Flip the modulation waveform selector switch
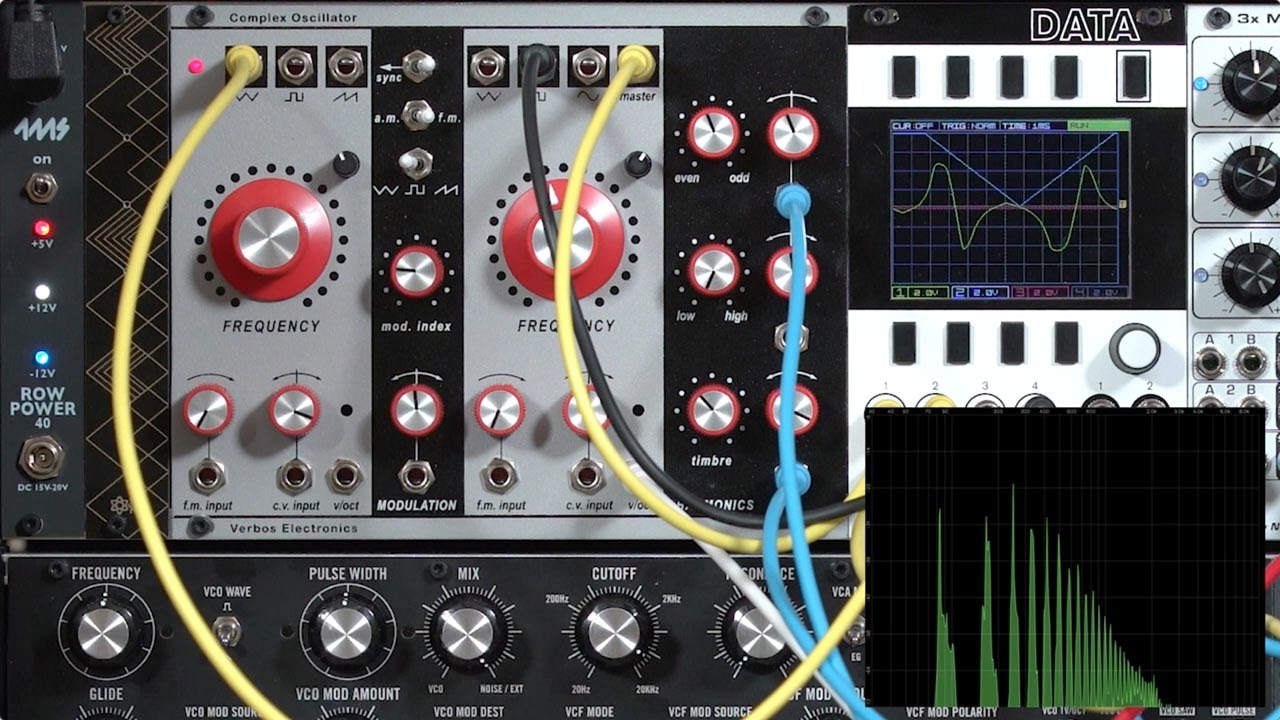The height and width of the screenshot is (720, 1280). [417, 162]
